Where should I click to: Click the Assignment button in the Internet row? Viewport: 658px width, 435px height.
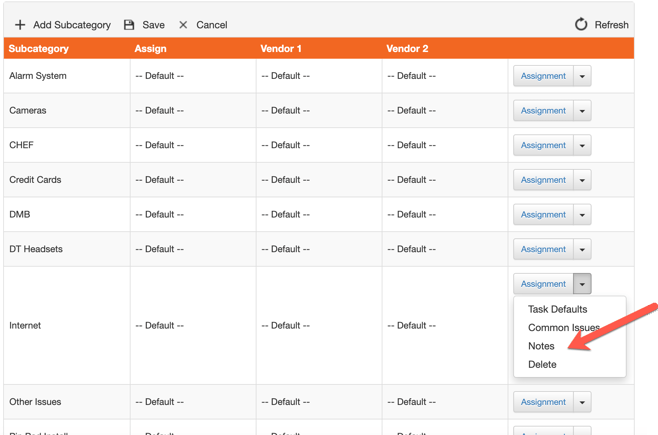pos(543,284)
